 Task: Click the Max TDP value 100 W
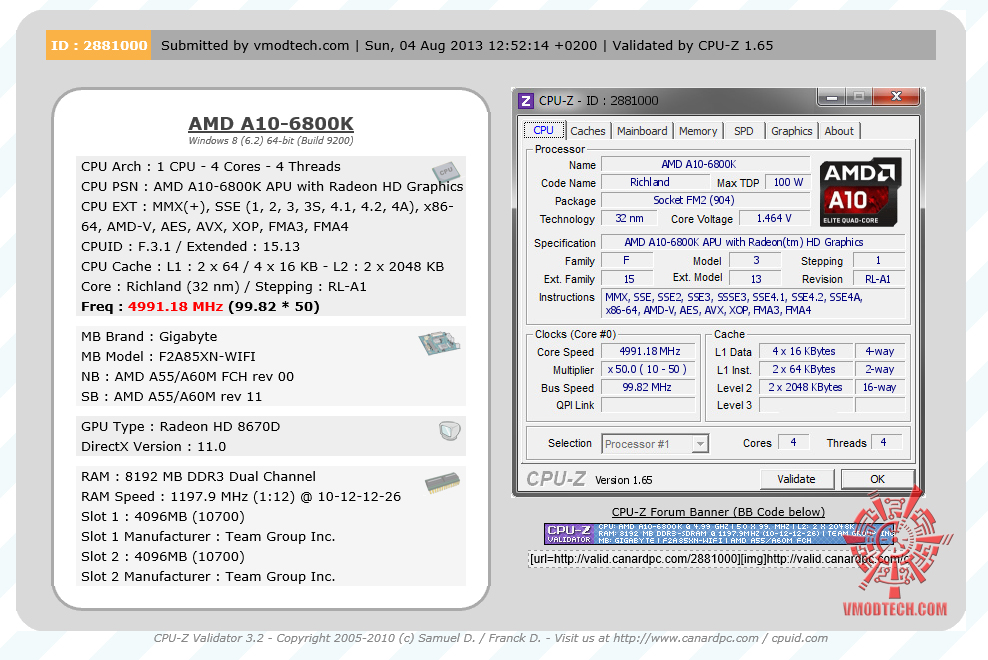click(788, 182)
